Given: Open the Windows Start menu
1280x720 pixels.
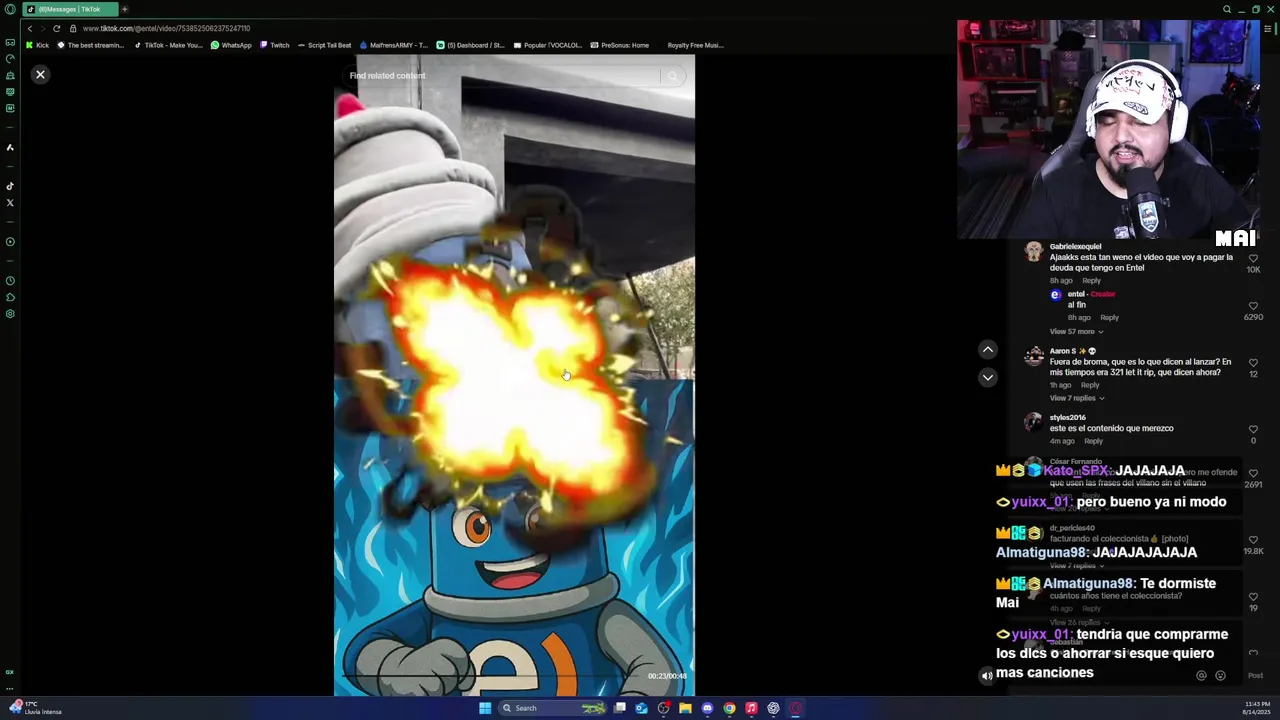Looking at the screenshot, I should coord(485,708).
